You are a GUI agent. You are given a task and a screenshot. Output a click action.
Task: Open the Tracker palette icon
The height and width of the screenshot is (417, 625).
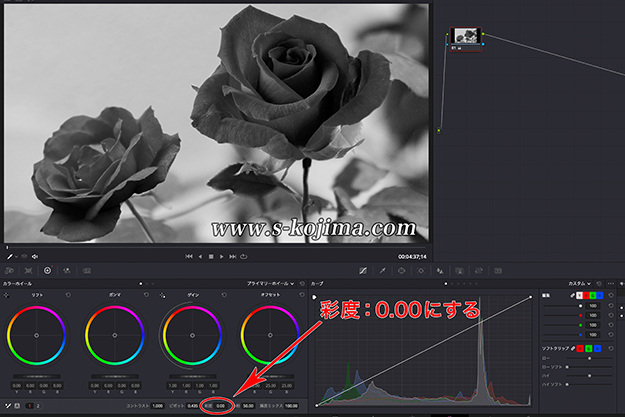pos(421,271)
